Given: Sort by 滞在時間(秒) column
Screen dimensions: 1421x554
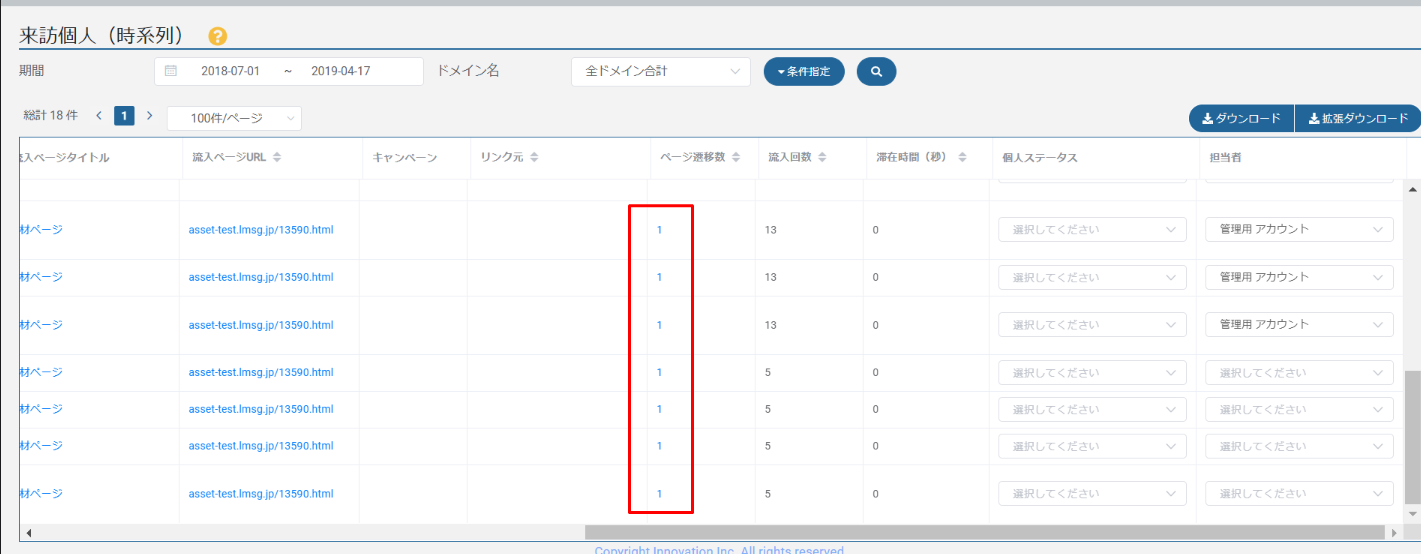Looking at the screenshot, I should tap(962, 158).
